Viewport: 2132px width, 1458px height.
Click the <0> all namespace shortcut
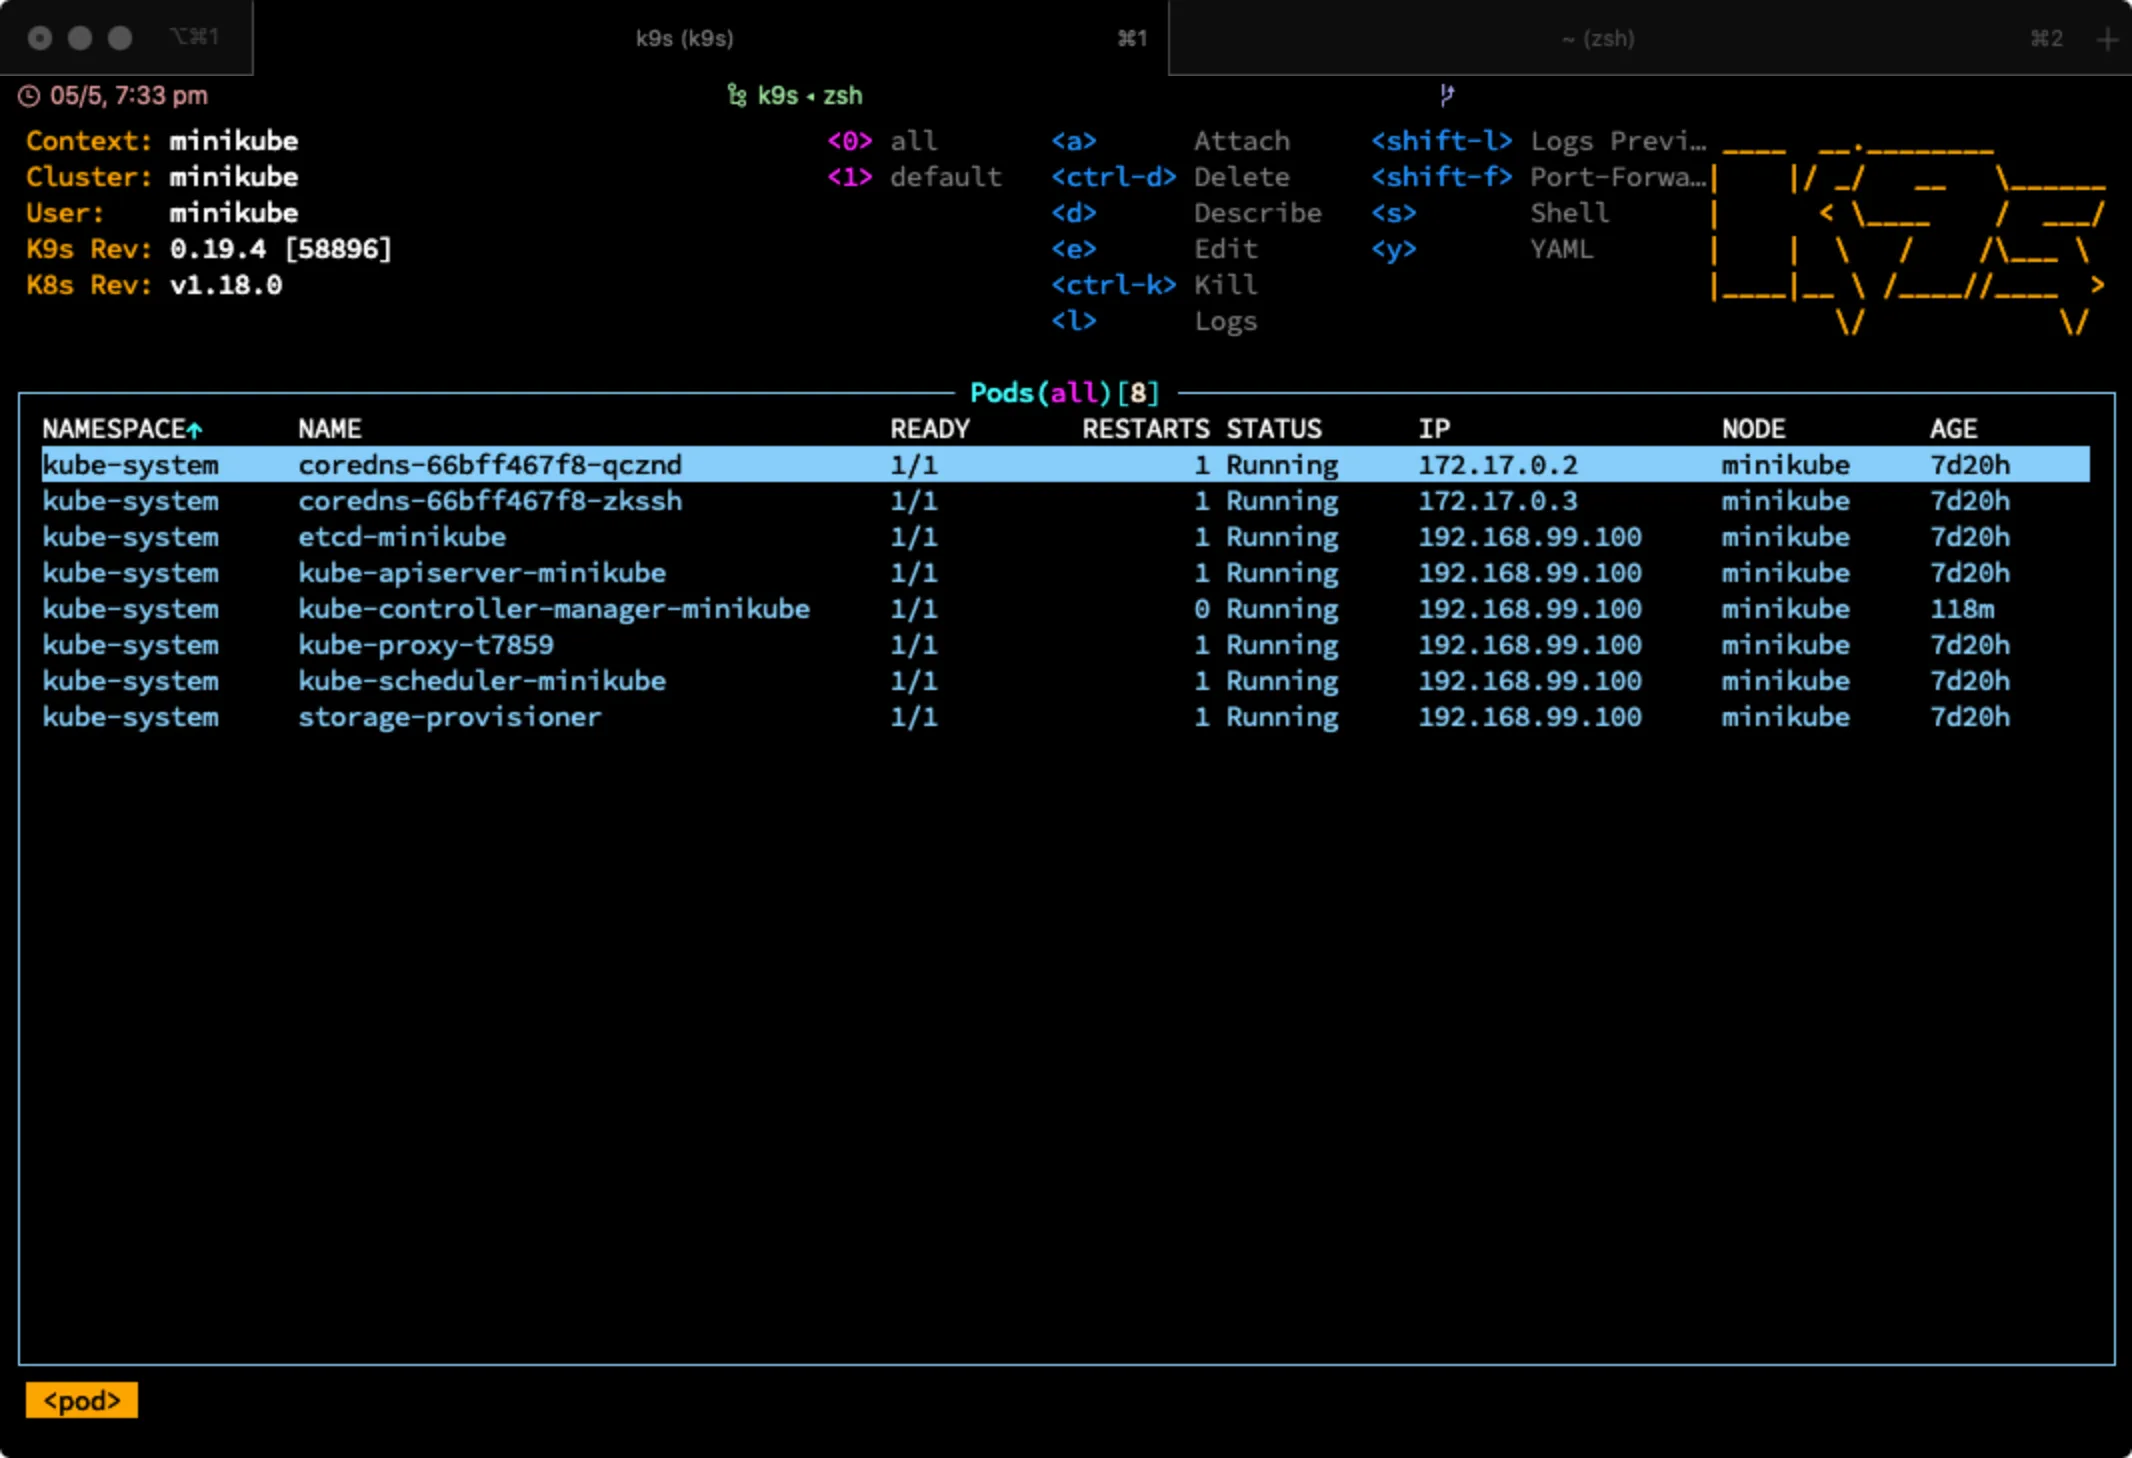coord(882,141)
